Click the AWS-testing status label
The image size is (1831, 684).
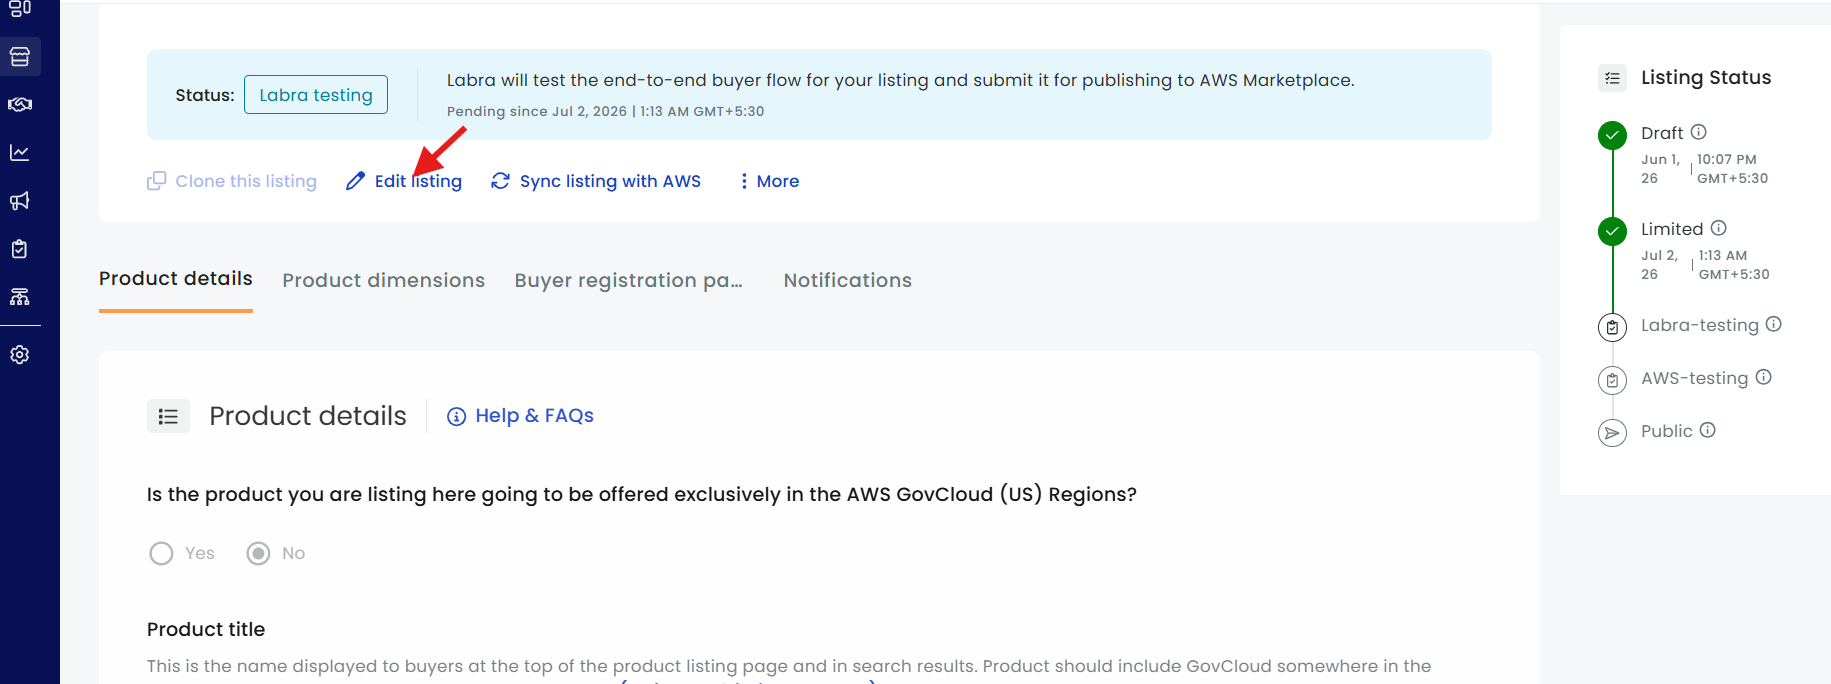[1695, 378]
